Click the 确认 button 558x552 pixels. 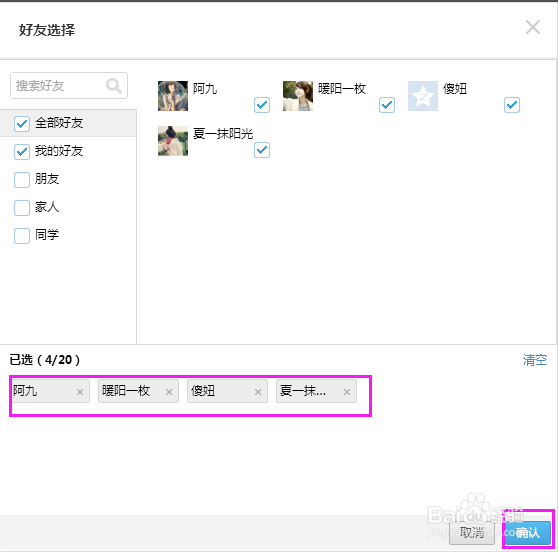[528, 533]
